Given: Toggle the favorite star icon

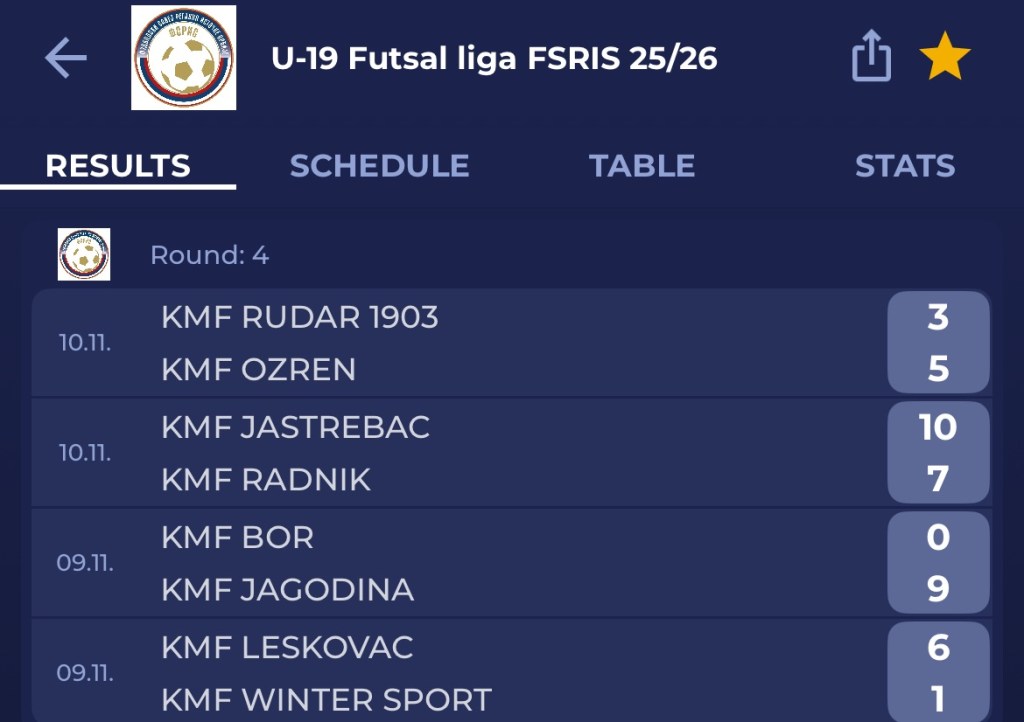Looking at the screenshot, I should 944,58.
